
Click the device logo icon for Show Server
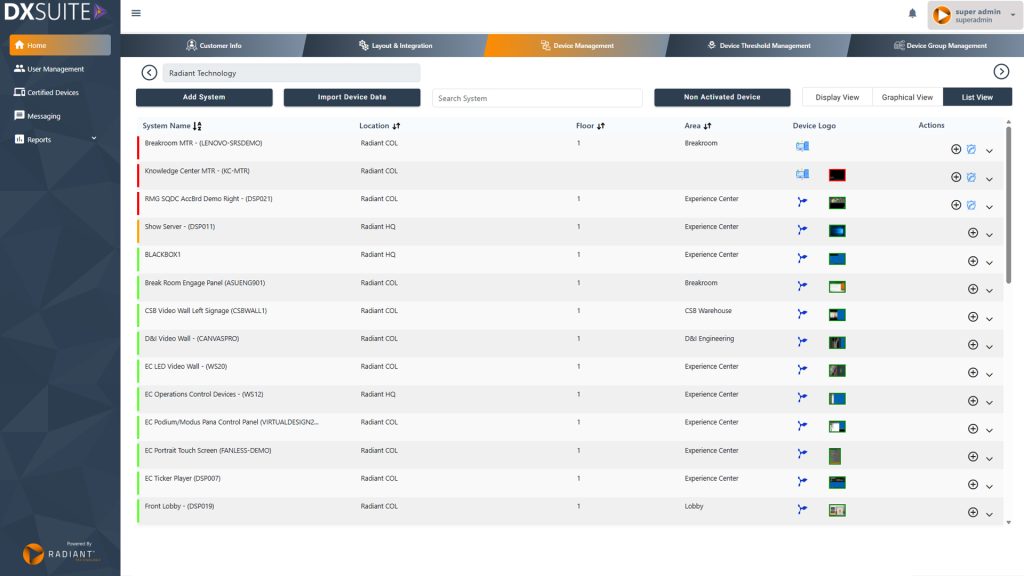pyautogui.click(x=801, y=230)
